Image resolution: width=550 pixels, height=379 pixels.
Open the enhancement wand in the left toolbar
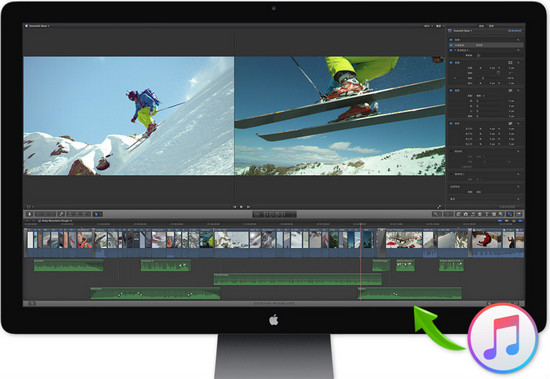pyautogui.click(x=61, y=214)
